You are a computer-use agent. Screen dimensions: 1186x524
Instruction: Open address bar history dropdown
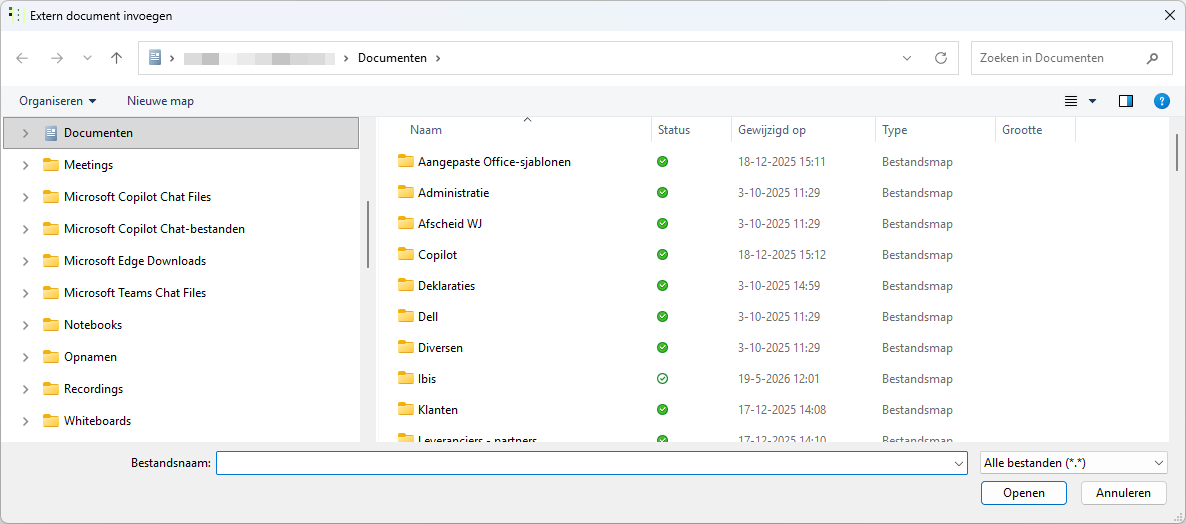click(x=907, y=58)
